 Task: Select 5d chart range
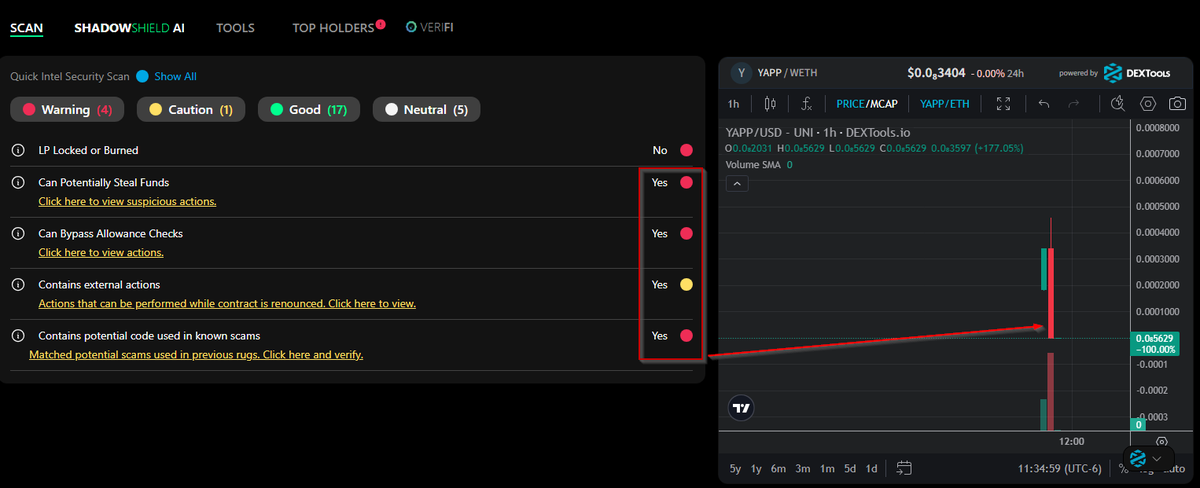click(850, 468)
